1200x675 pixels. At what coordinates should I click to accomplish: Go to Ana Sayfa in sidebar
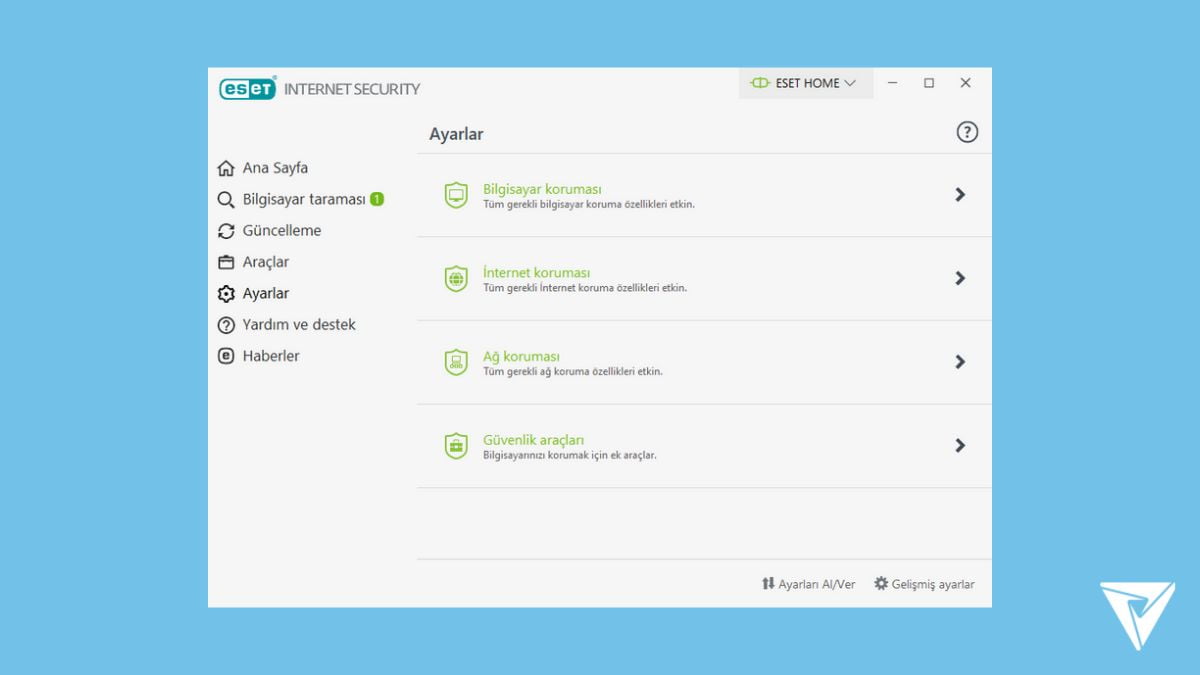click(274, 168)
